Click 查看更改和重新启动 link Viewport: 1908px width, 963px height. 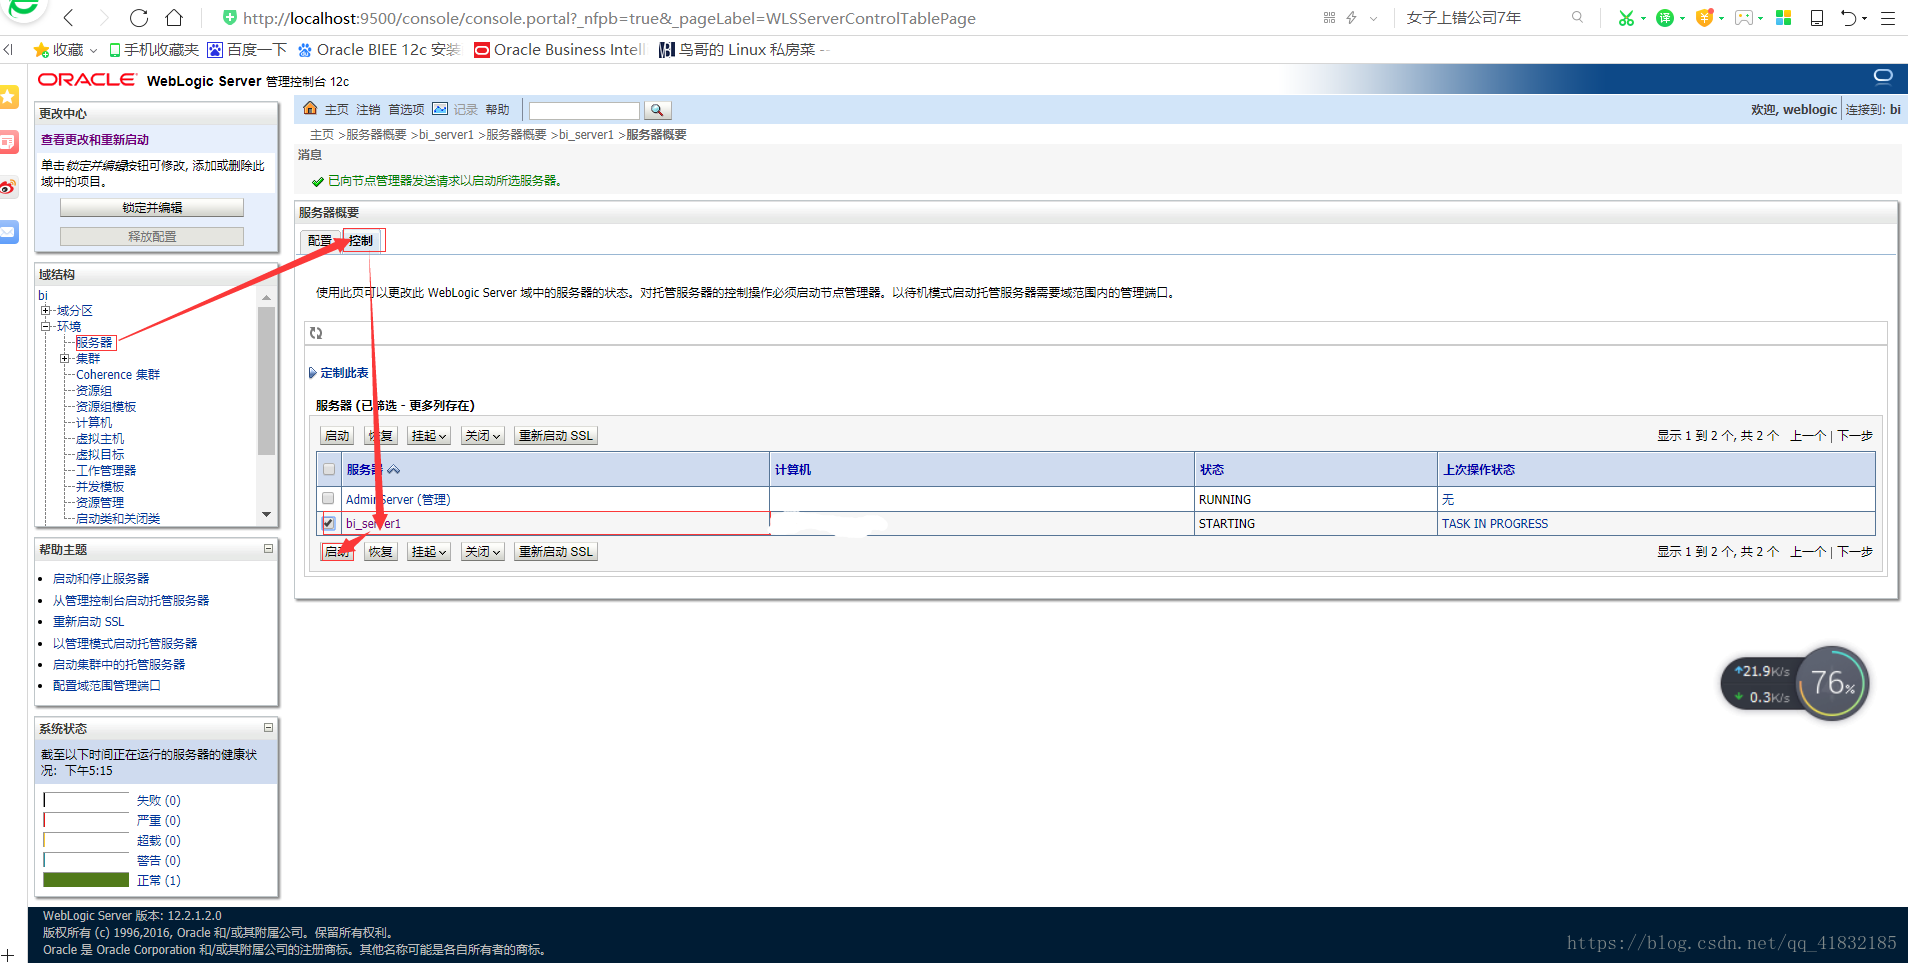(95, 140)
